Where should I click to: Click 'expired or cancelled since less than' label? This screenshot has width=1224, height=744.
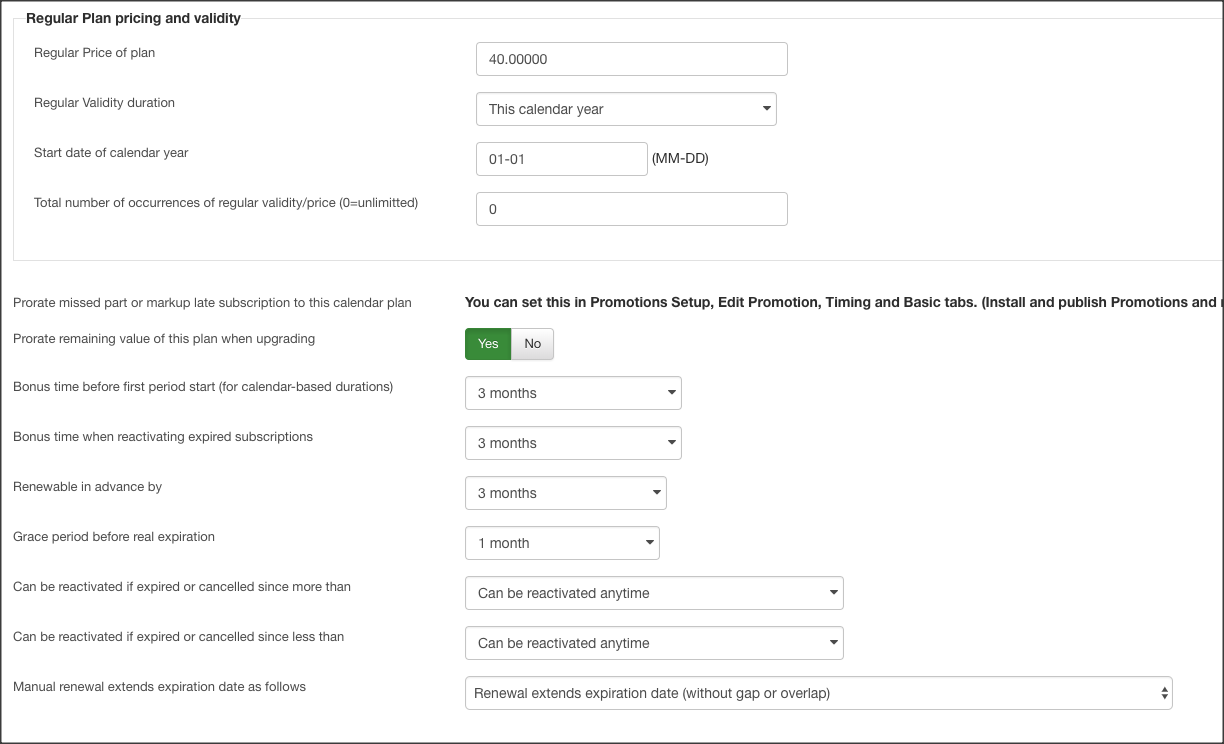(x=179, y=636)
